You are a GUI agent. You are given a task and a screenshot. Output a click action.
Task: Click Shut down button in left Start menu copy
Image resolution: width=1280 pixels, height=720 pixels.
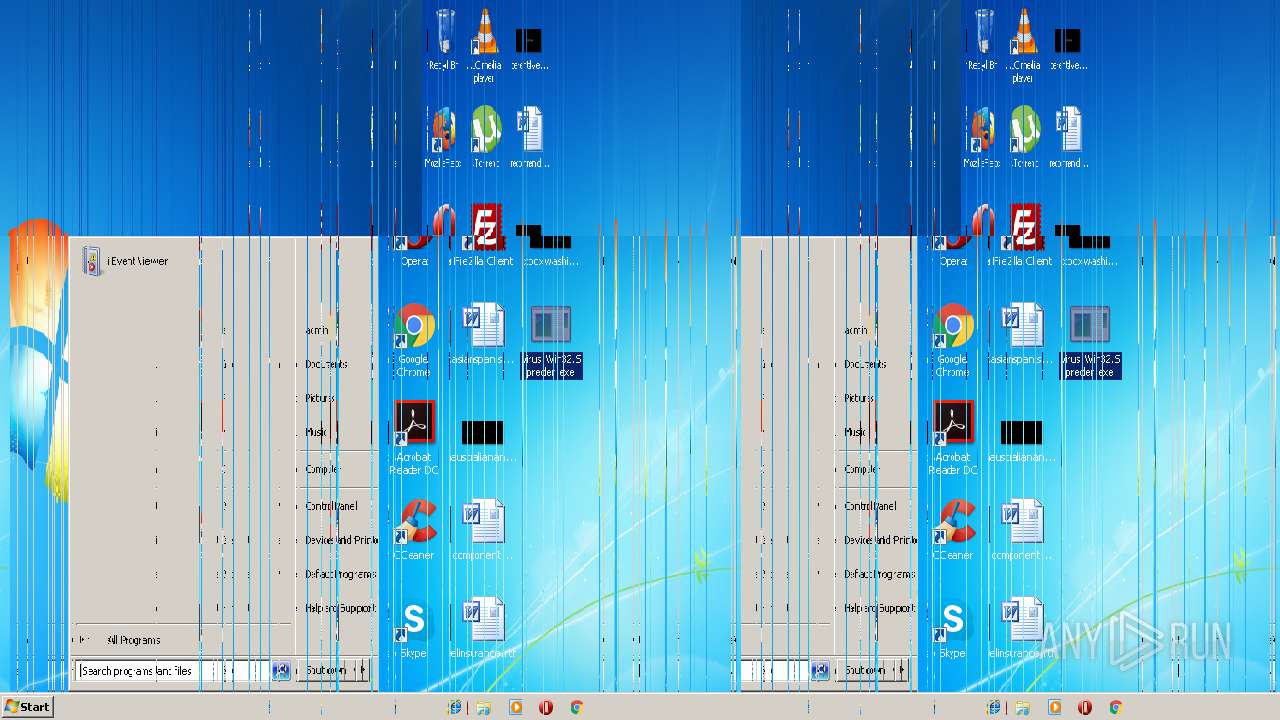[326, 670]
